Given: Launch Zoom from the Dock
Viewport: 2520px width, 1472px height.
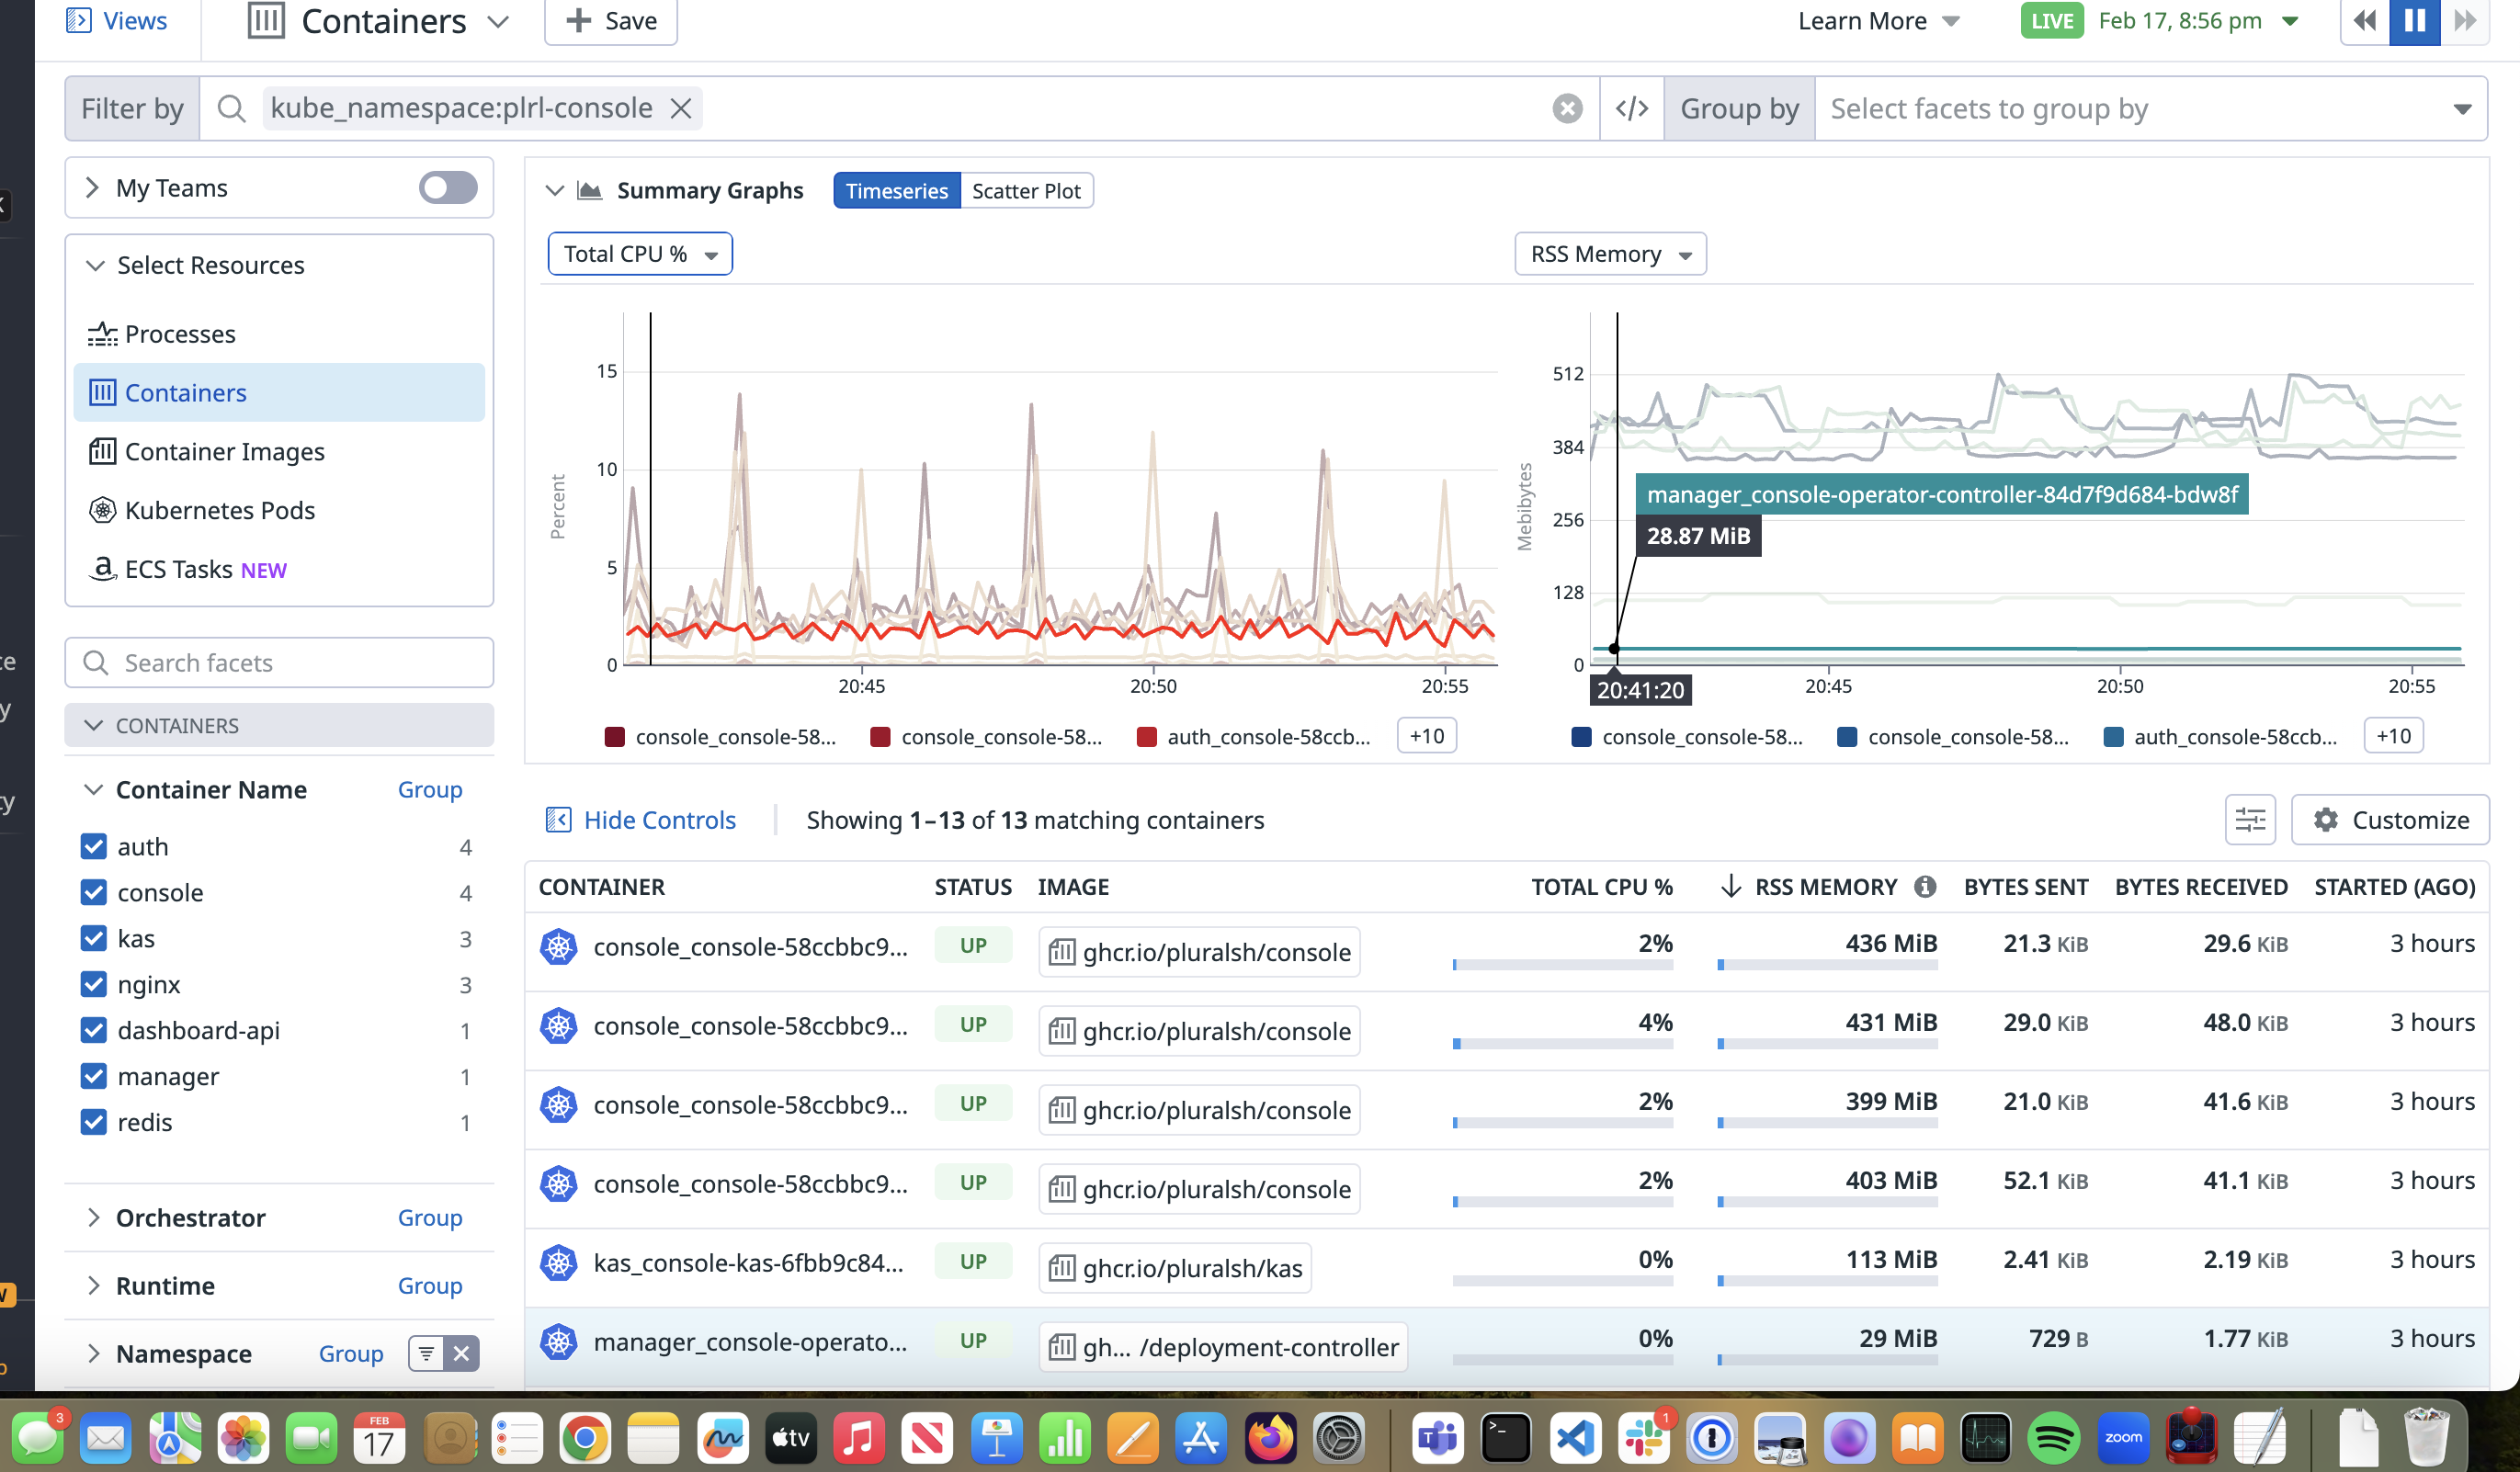Looking at the screenshot, I should [2122, 1438].
